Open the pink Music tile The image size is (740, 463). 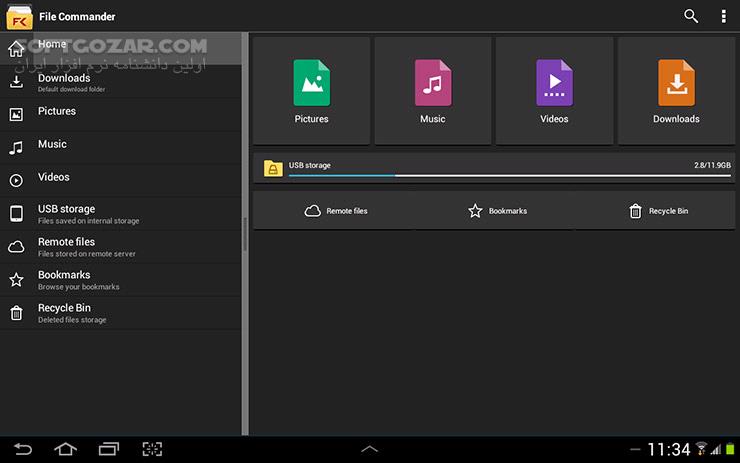(433, 91)
